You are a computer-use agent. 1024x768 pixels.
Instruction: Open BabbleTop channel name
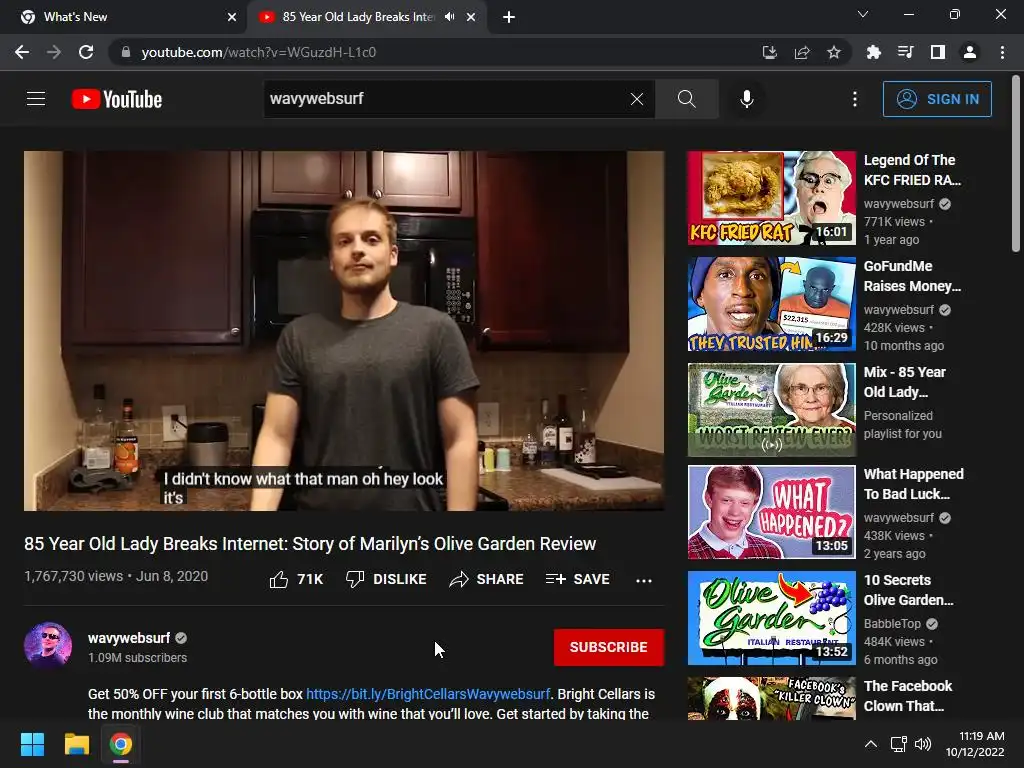(x=892, y=624)
